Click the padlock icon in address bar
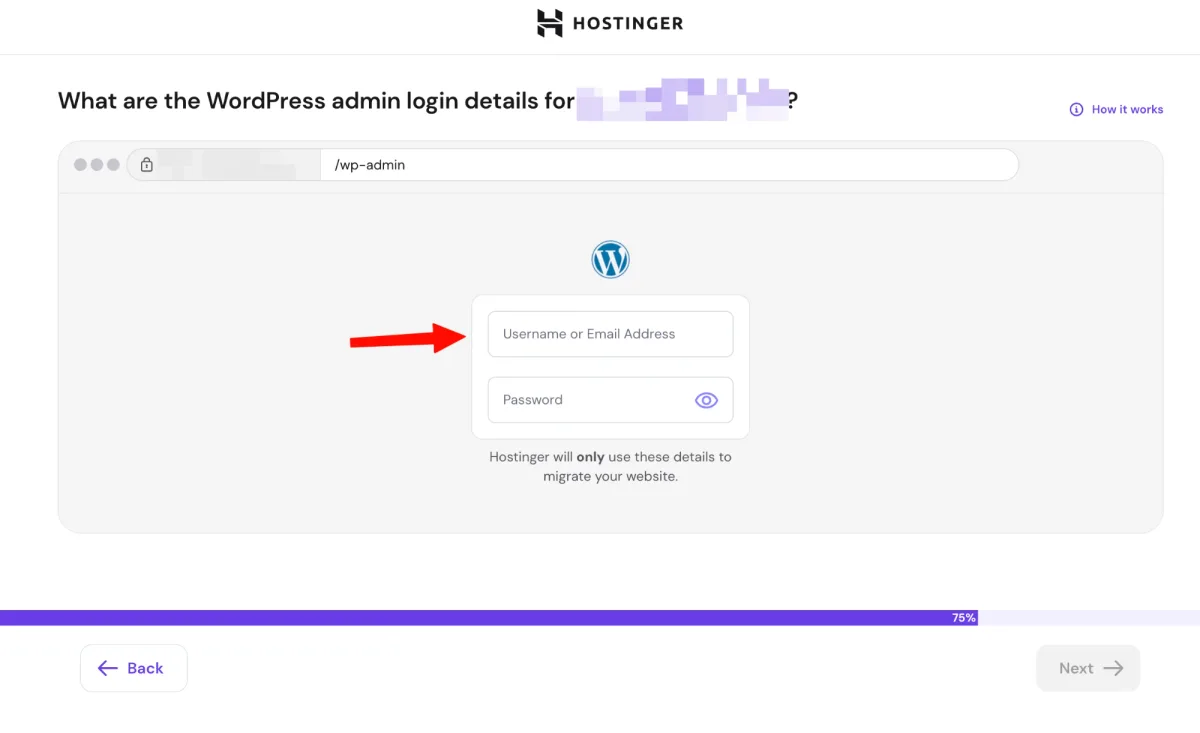Viewport: 1200px width, 733px height. [147, 165]
